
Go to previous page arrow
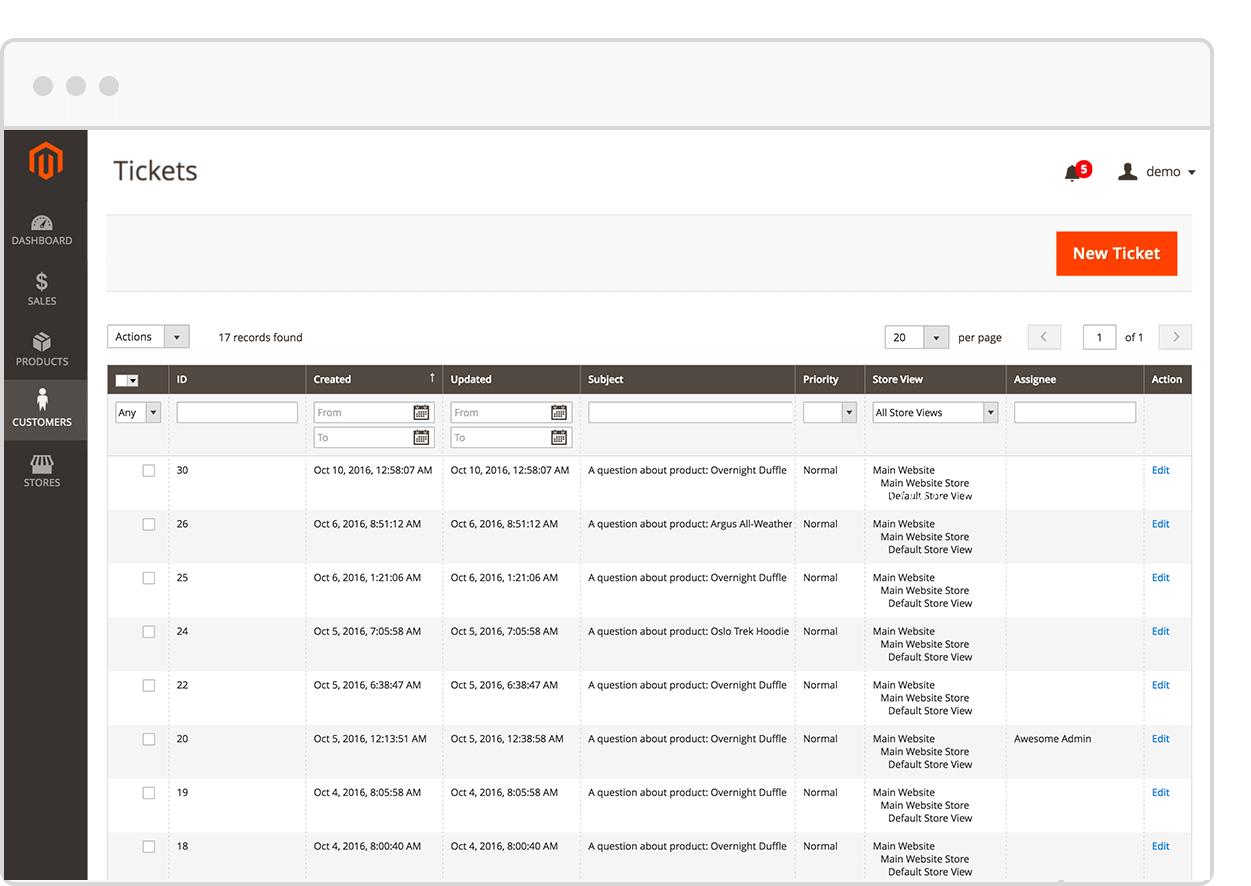coord(1044,337)
